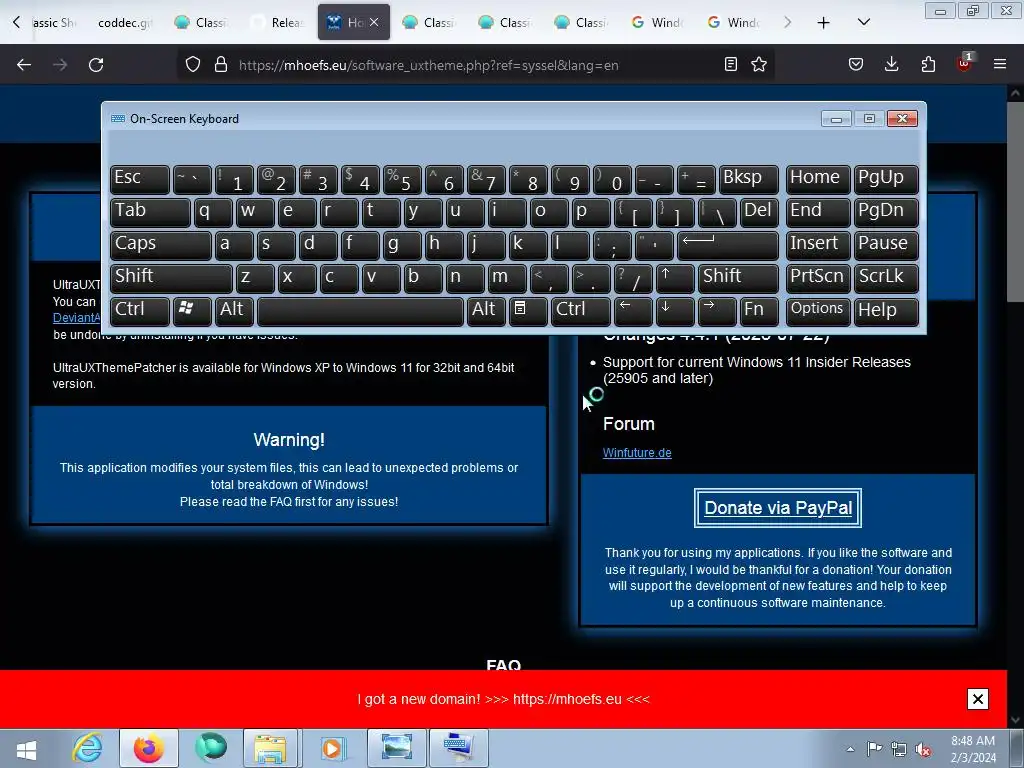Image resolution: width=1024 pixels, height=768 pixels.
Task: Close the active mhoefs tab
Action: [374, 22]
